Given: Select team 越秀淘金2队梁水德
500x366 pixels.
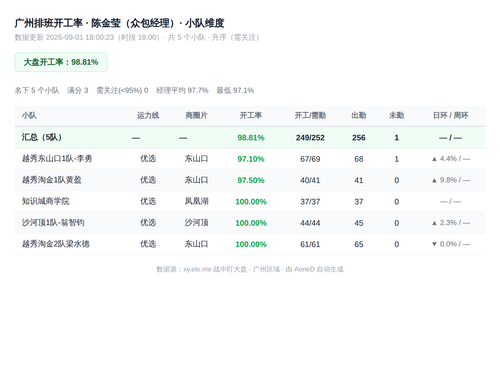Looking at the screenshot, I should coord(56,244).
